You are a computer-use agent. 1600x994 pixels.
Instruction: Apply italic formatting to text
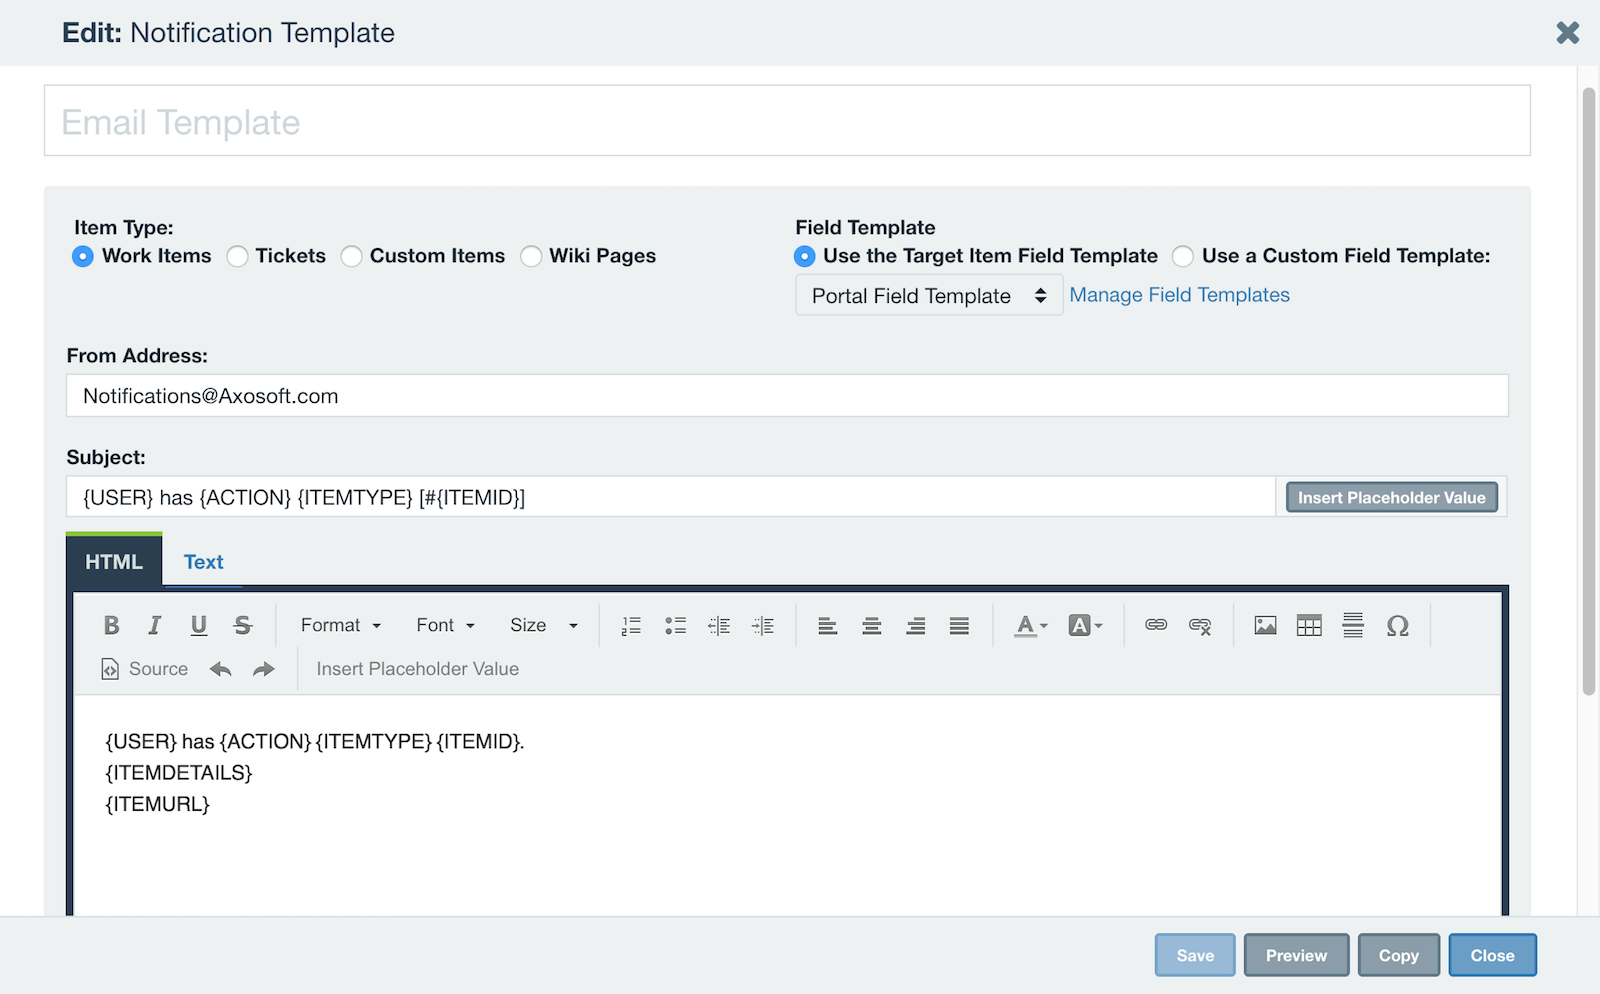155,625
